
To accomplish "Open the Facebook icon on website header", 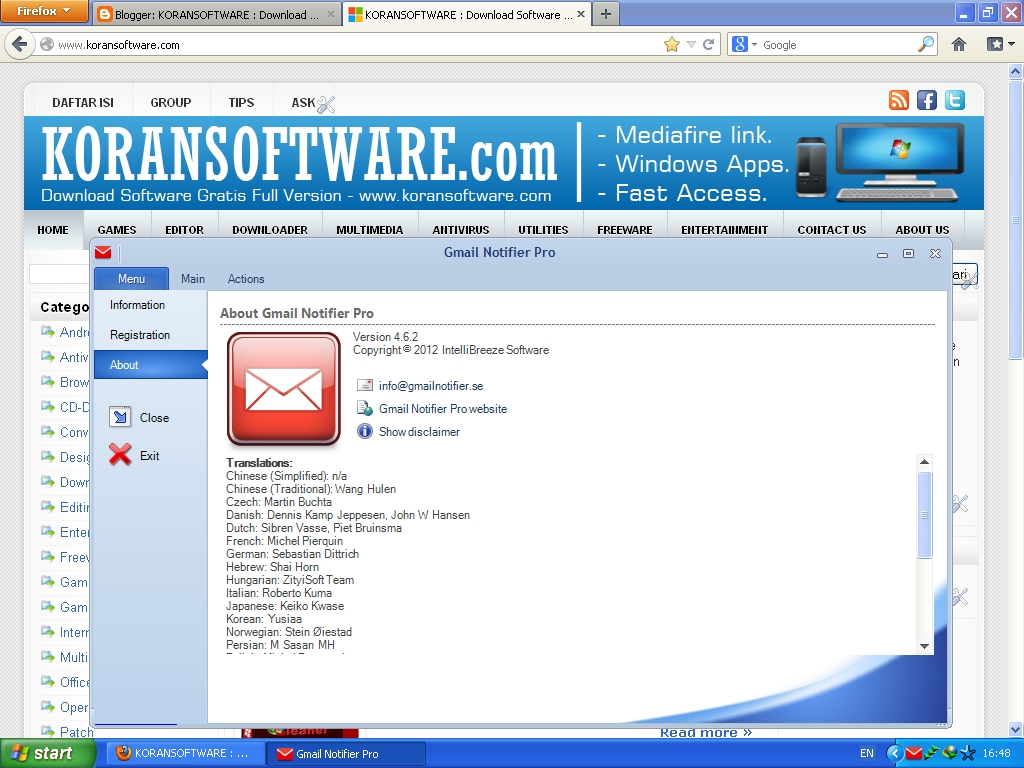I will click(927, 100).
